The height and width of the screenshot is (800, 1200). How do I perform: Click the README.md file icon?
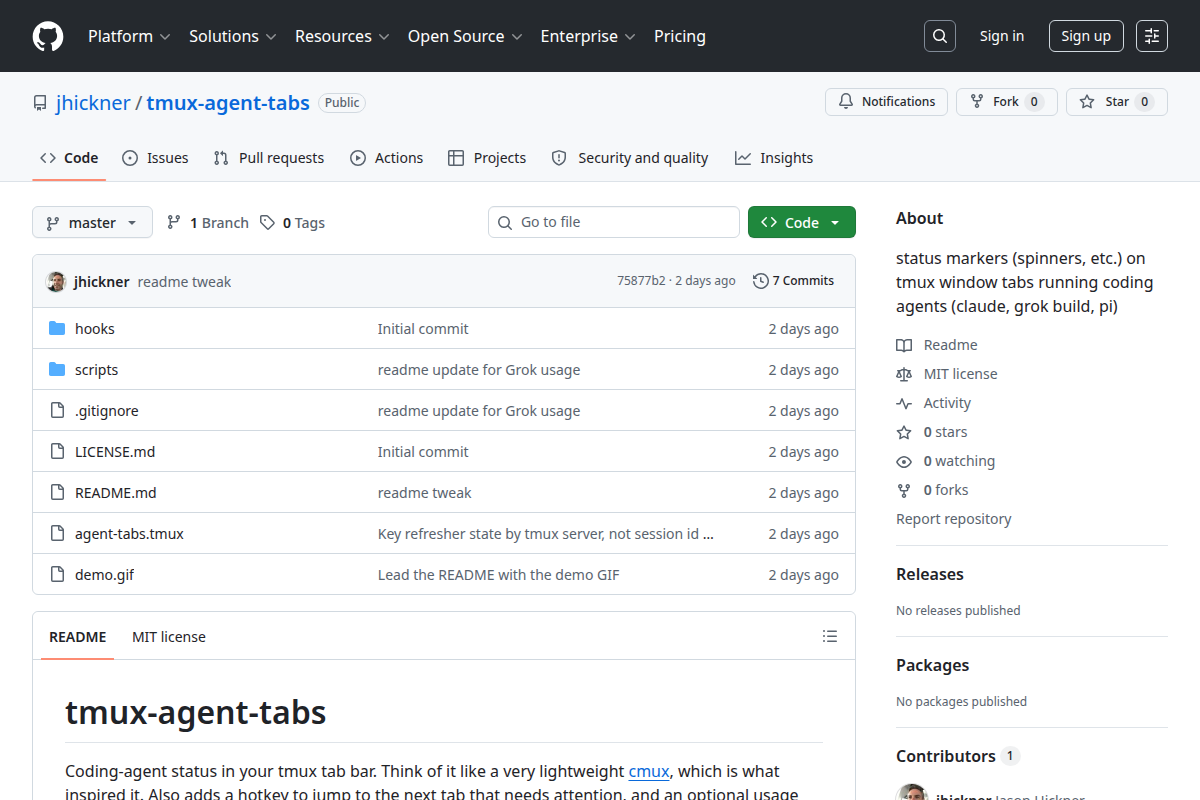[57, 493]
